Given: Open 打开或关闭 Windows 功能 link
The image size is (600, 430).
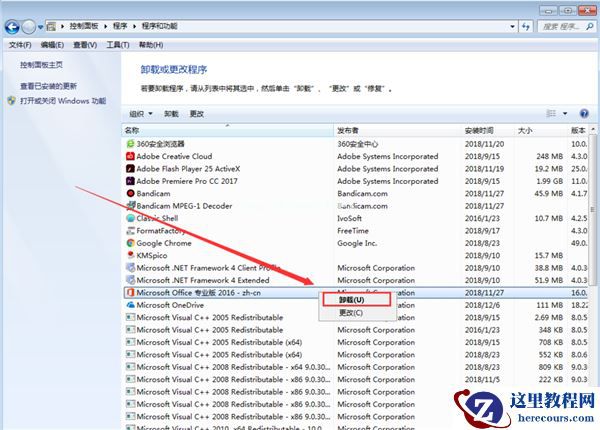Looking at the screenshot, I should 63,101.
